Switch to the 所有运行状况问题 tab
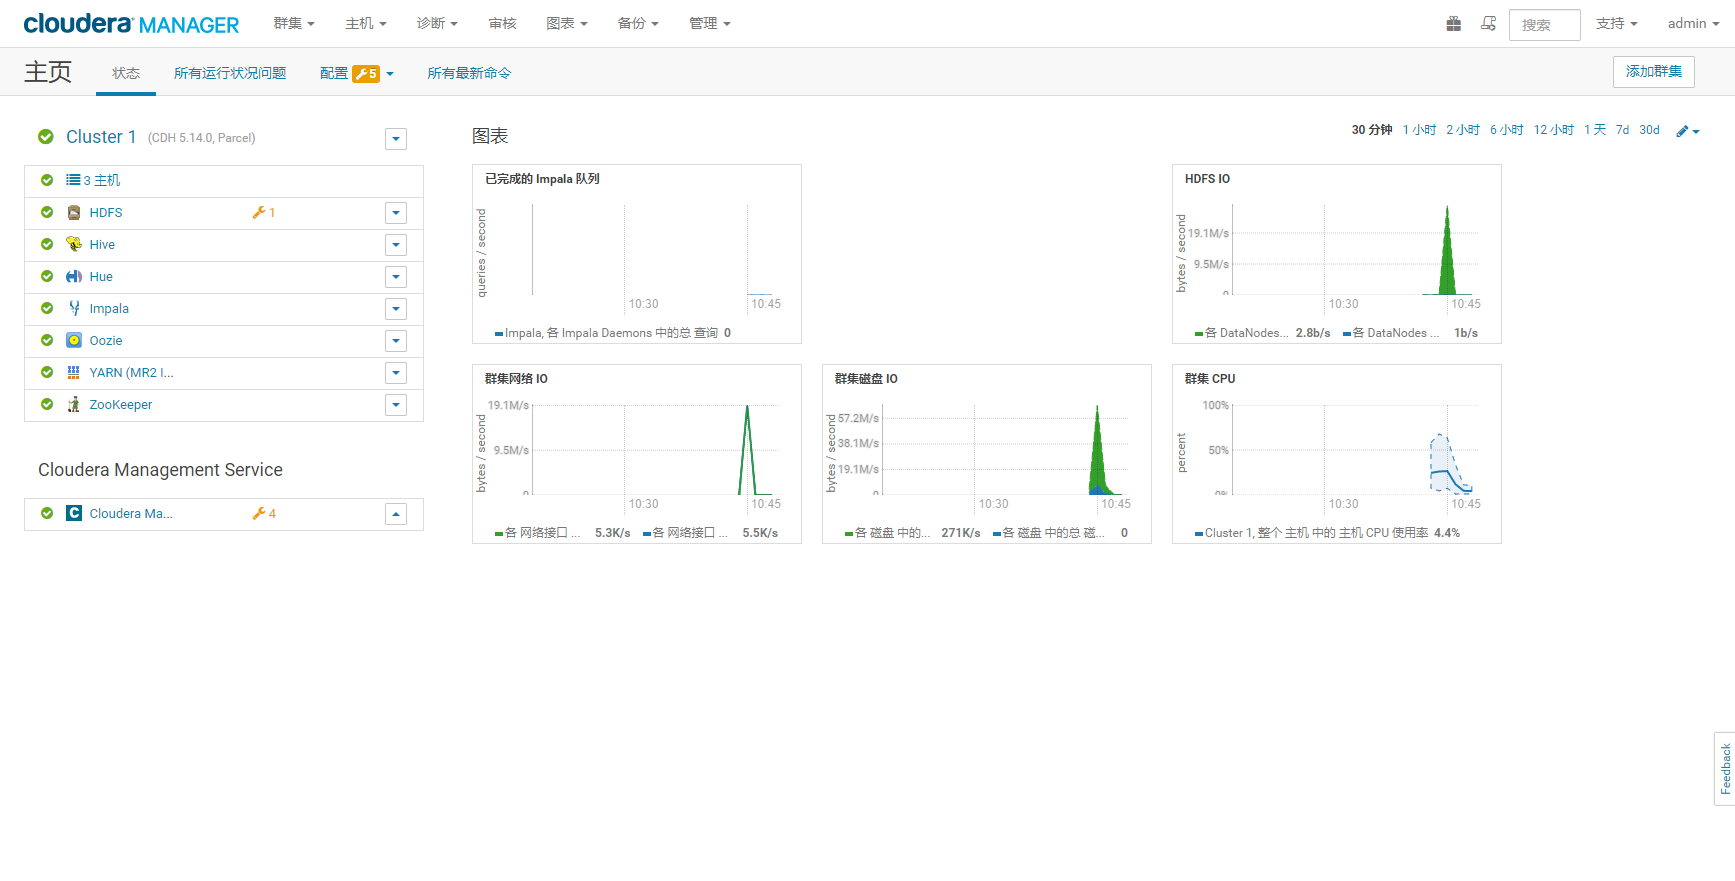 pyautogui.click(x=230, y=73)
